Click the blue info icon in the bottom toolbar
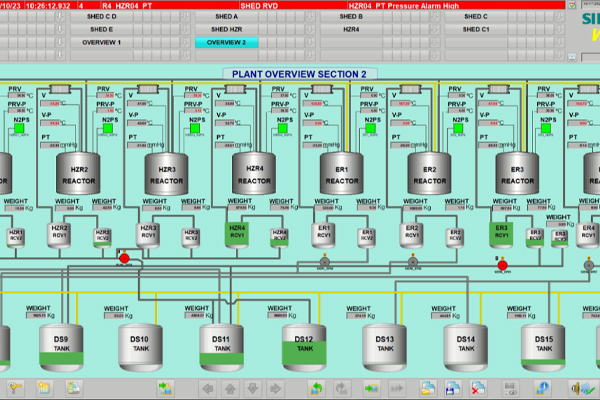 coord(543,387)
